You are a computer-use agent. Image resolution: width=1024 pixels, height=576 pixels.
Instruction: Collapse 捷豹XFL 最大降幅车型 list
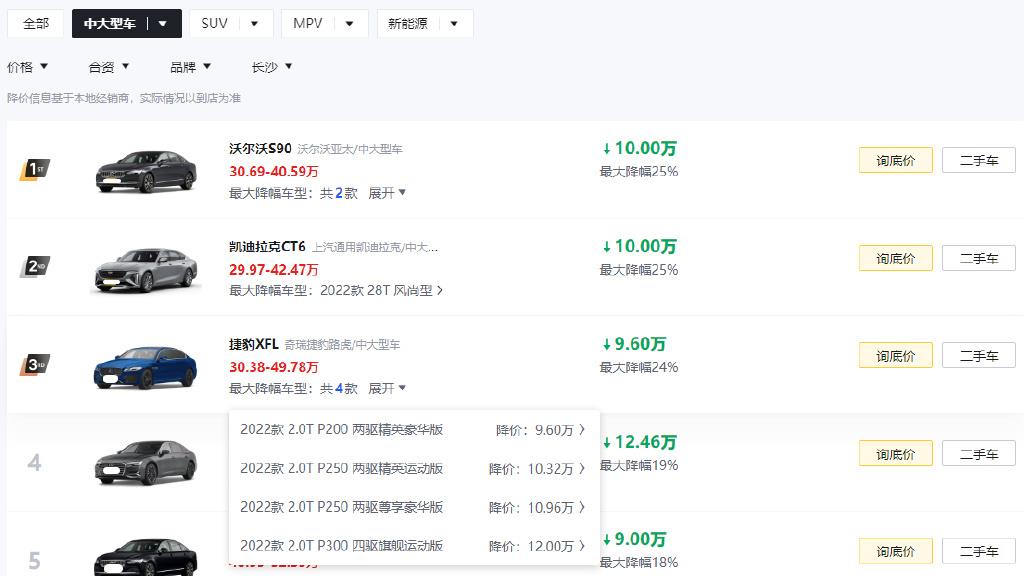(x=387, y=389)
